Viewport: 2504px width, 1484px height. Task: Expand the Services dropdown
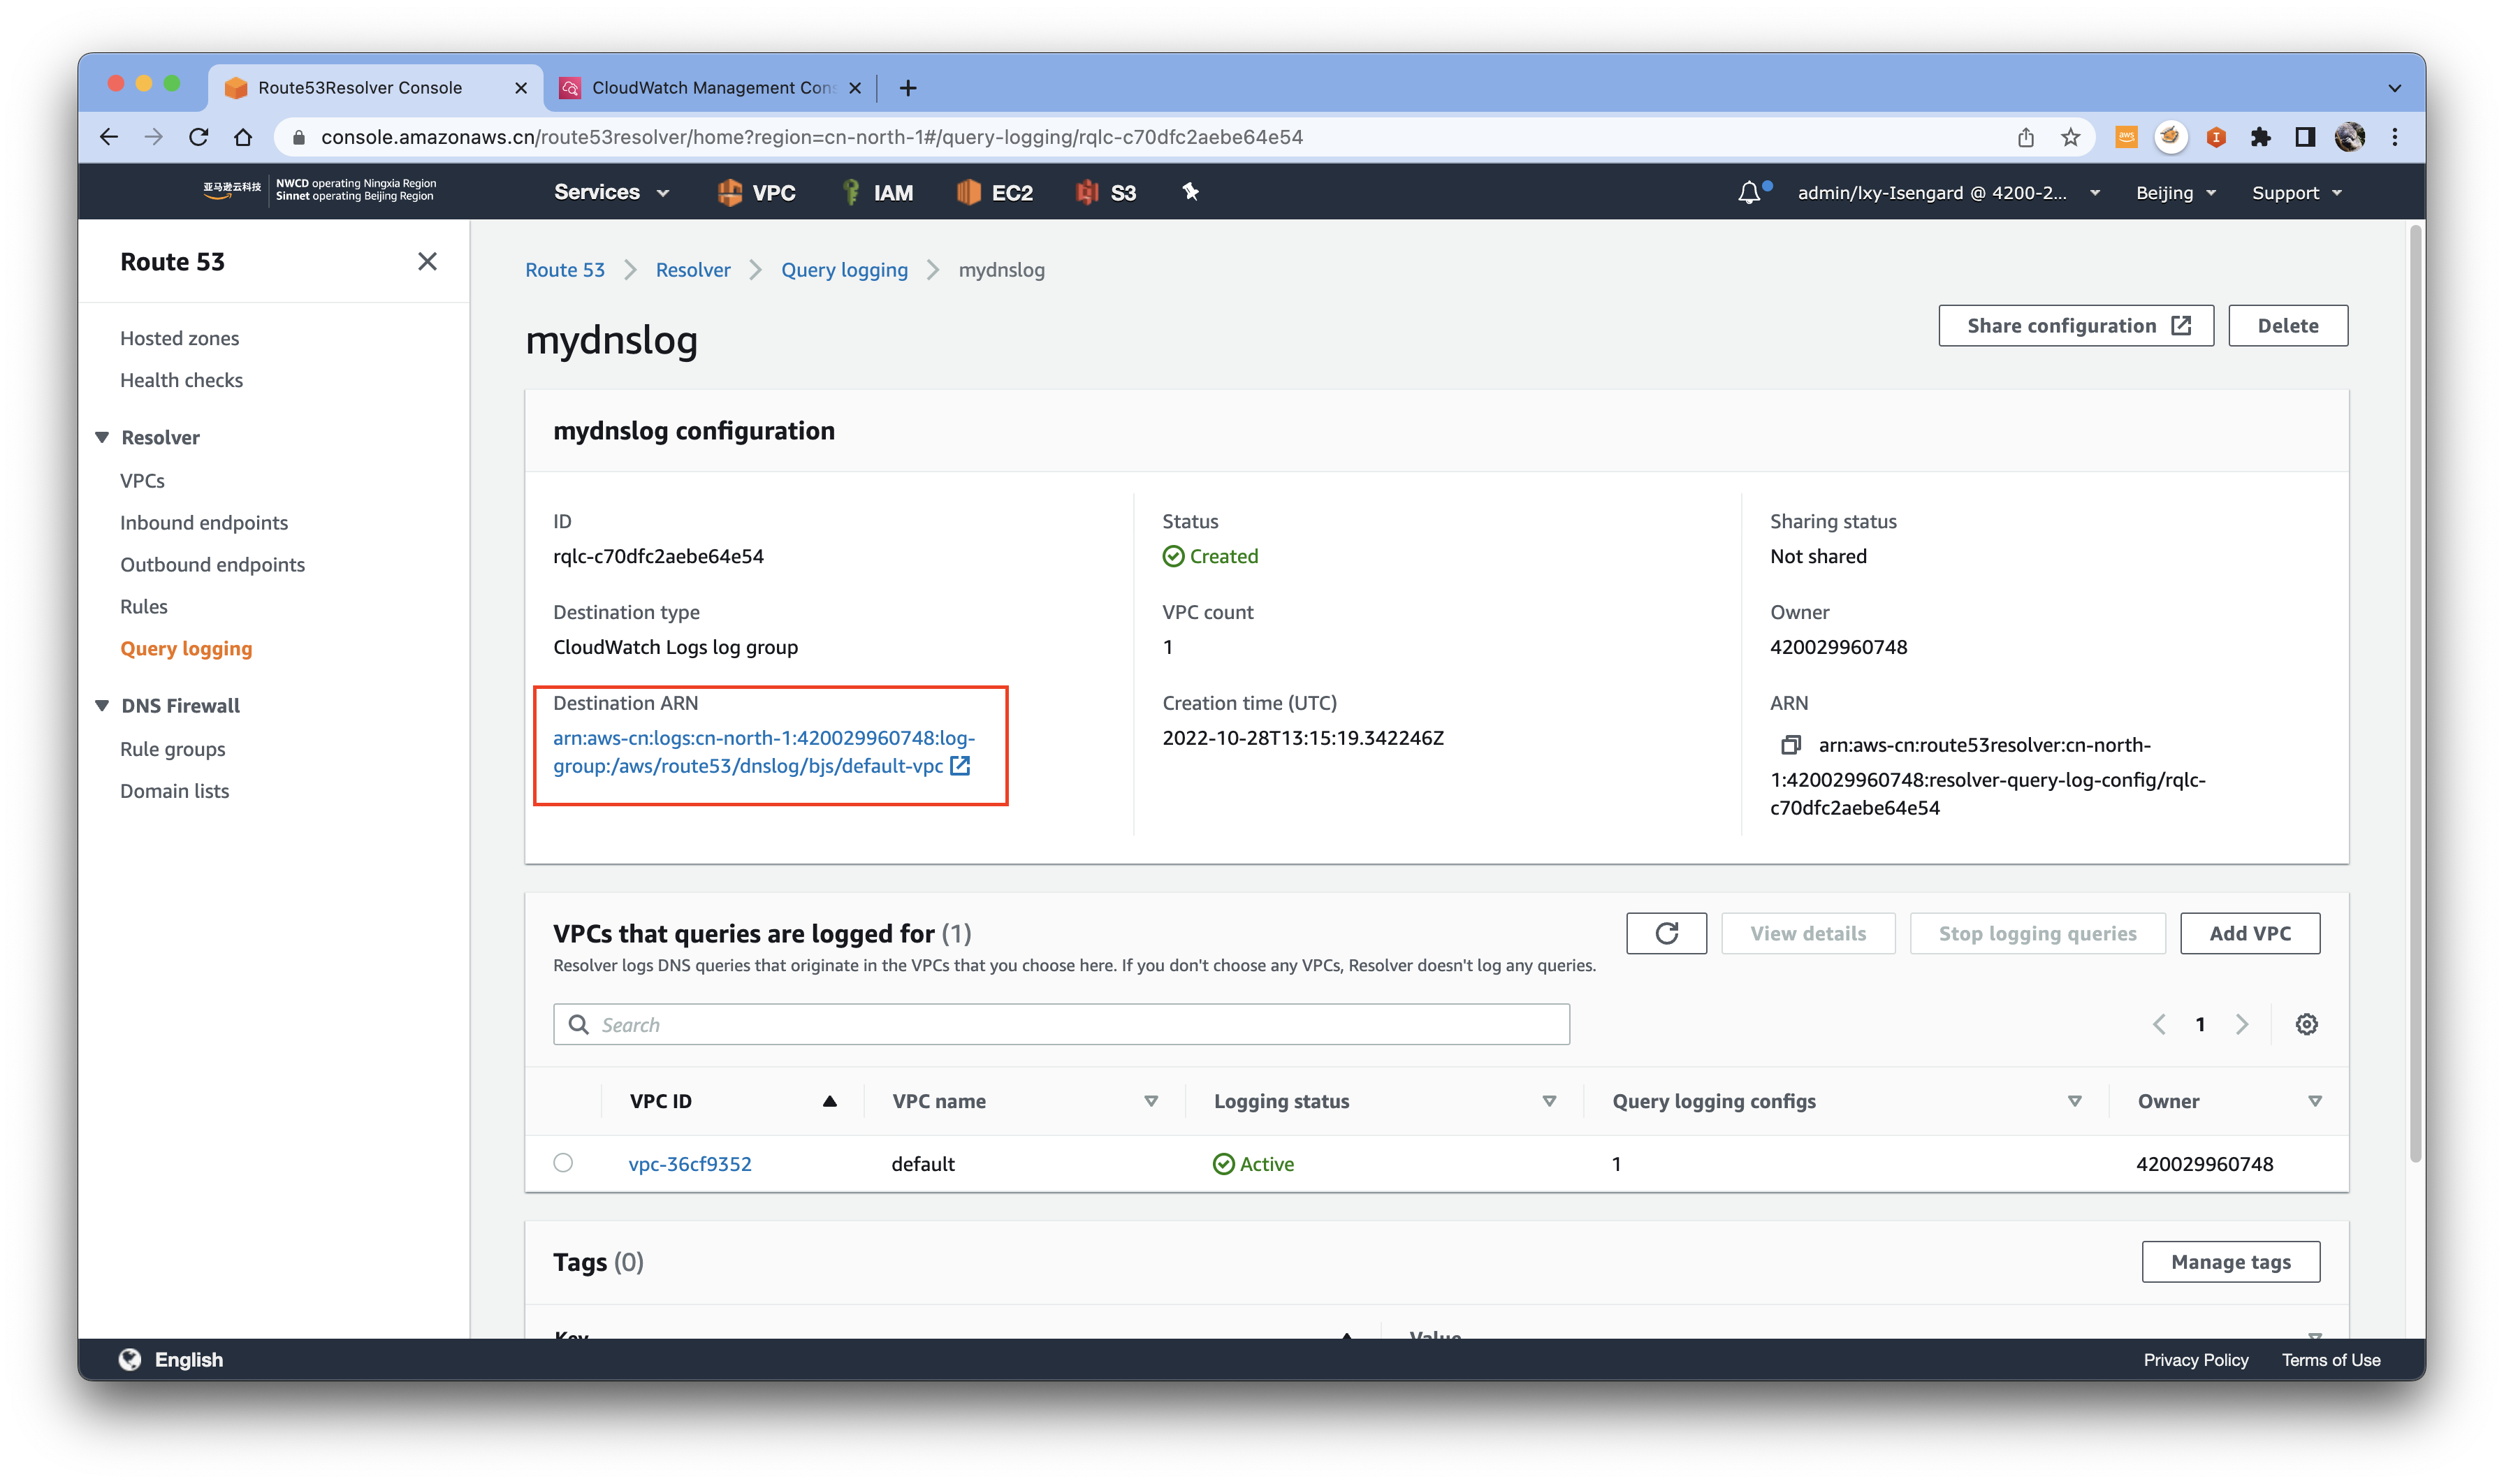611,192
